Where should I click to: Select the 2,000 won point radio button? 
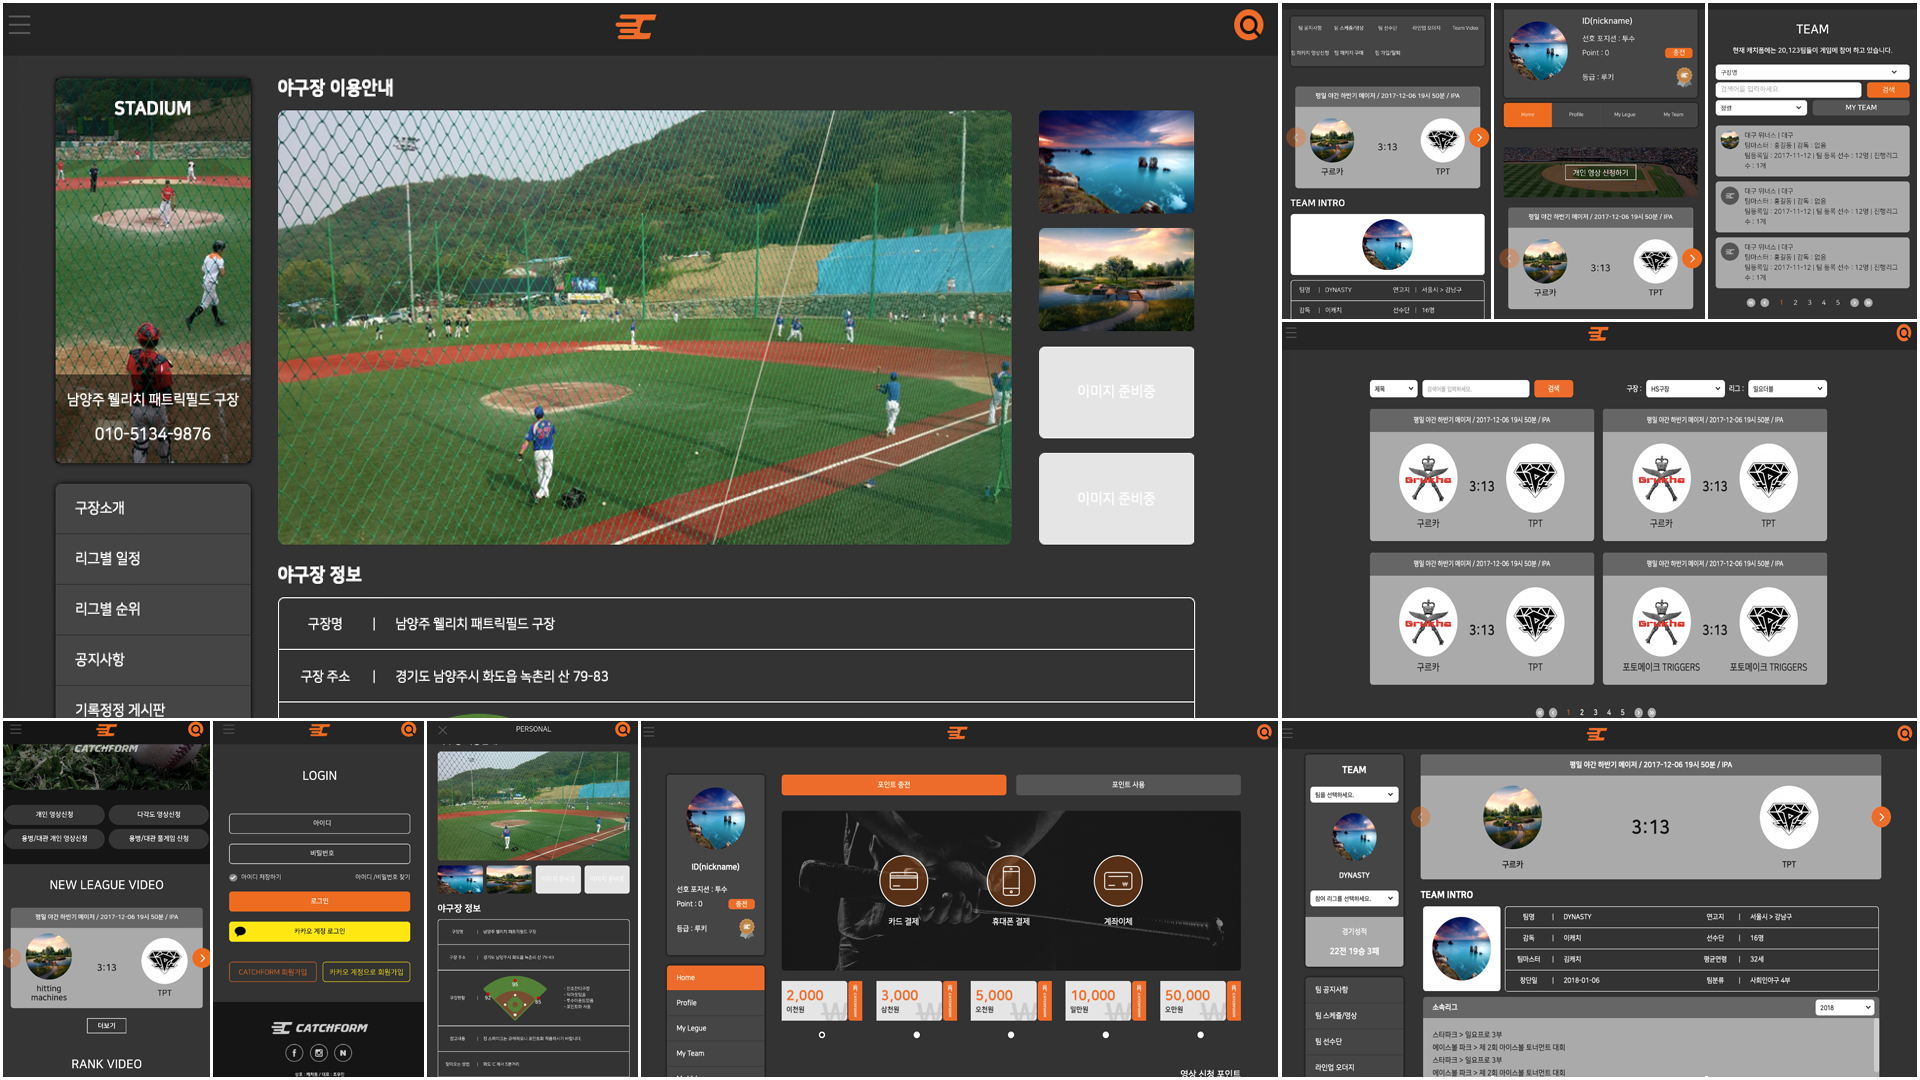pos(822,1035)
